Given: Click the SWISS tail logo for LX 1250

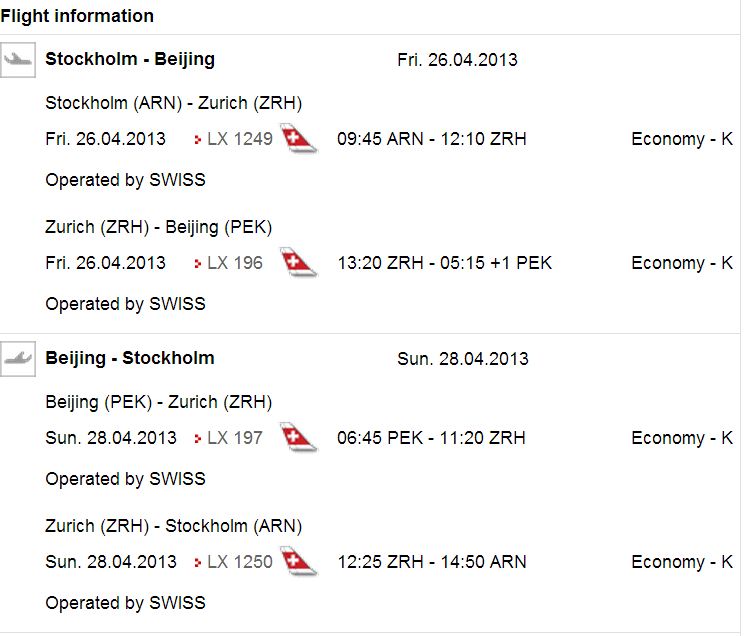Looking at the screenshot, I should pos(299,562).
